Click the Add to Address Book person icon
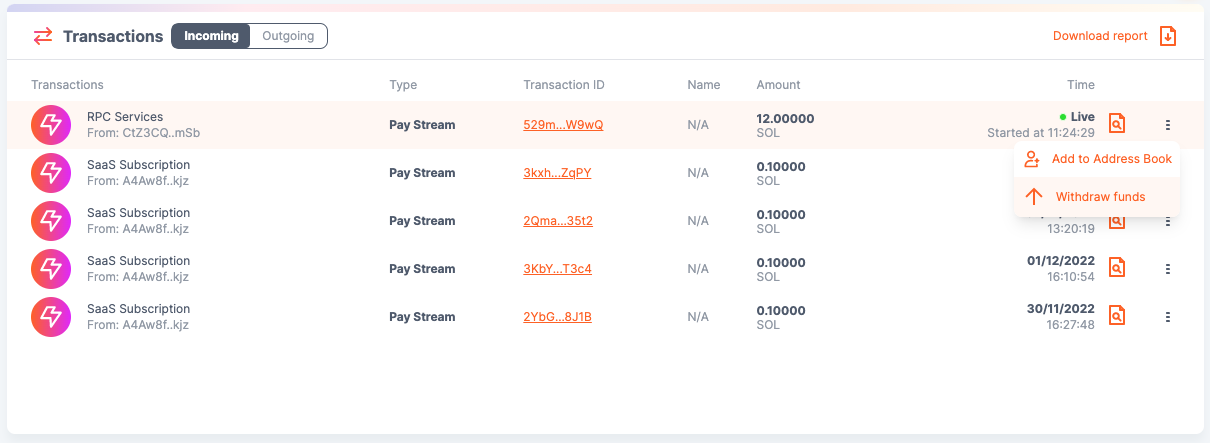Screen dimensions: 1210x443 pos(1034,159)
